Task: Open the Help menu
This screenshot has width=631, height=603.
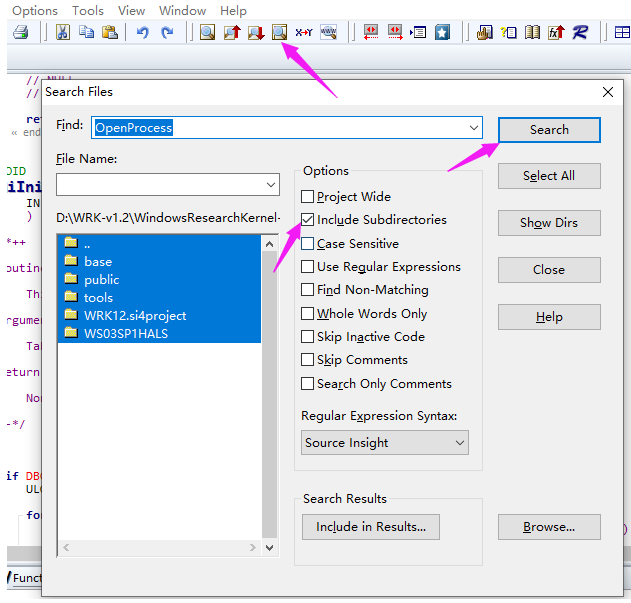Action: (x=233, y=10)
